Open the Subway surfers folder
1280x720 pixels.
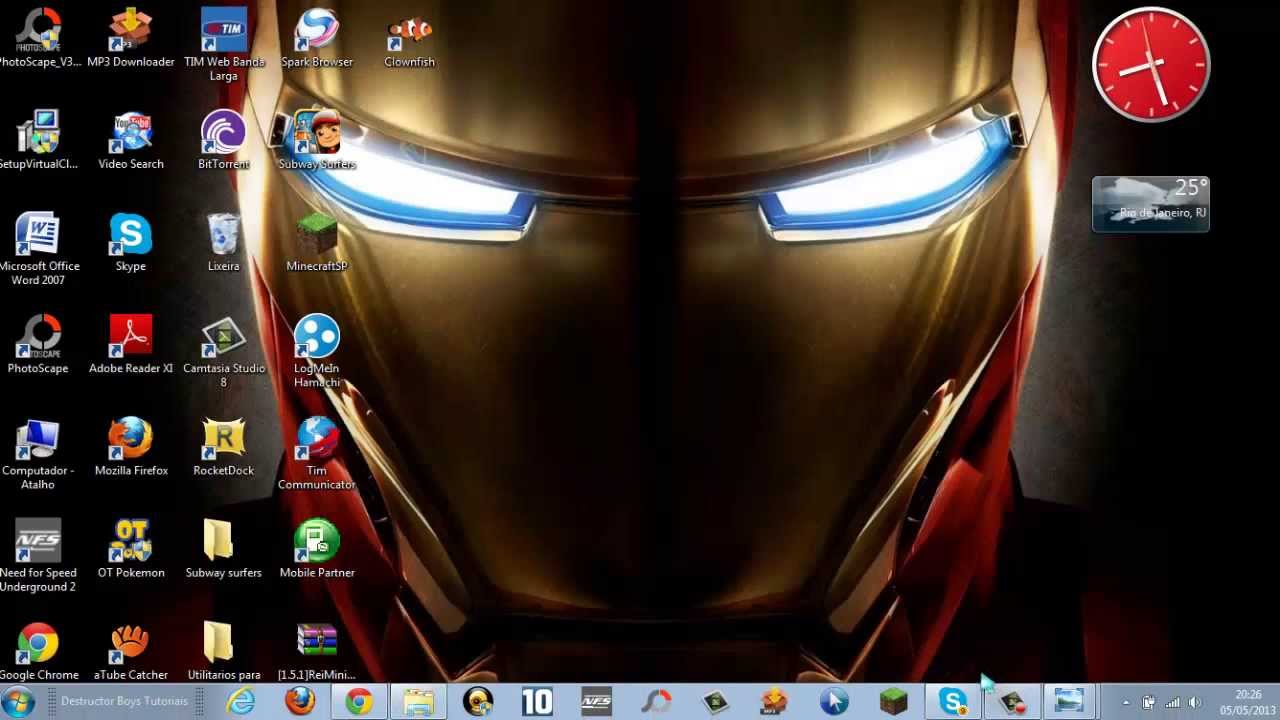pyautogui.click(x=224, y=549)
